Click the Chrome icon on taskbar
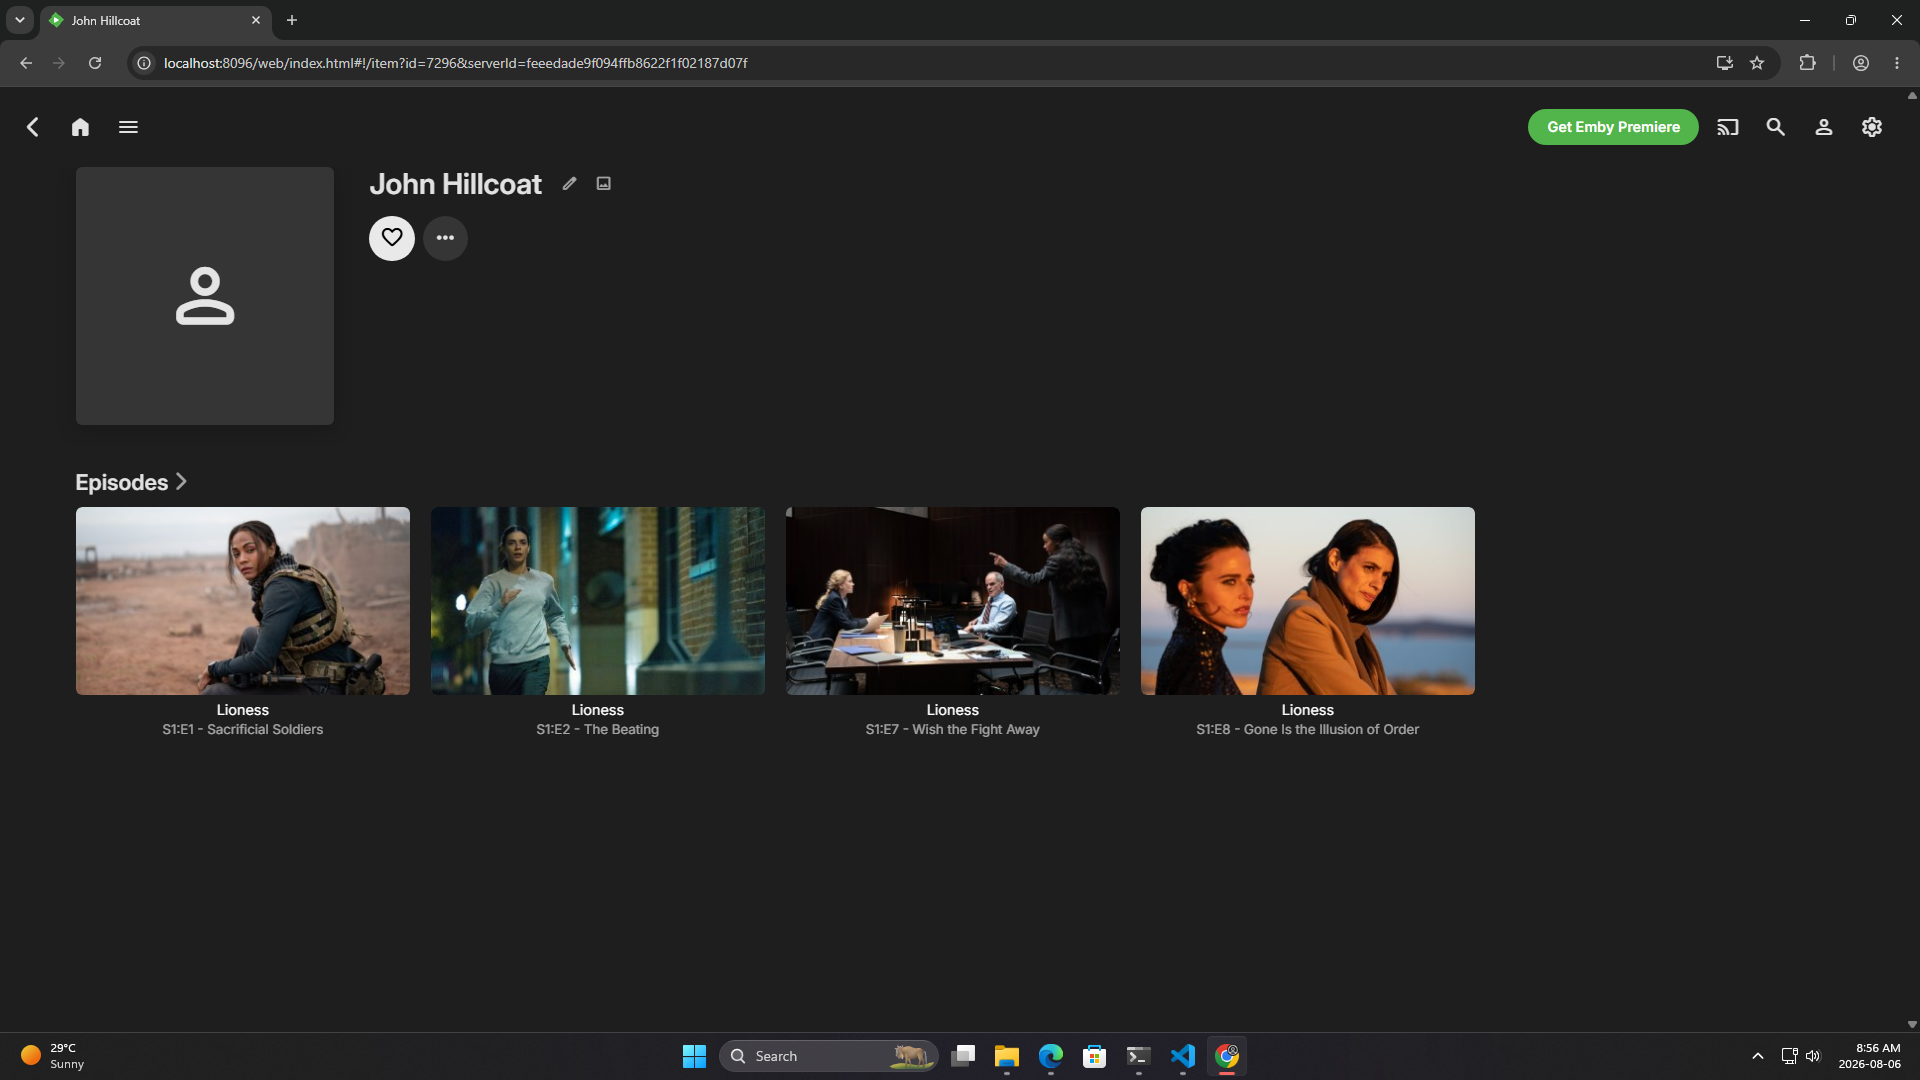The image size is (1920, 1080). coord(1227,1056)
